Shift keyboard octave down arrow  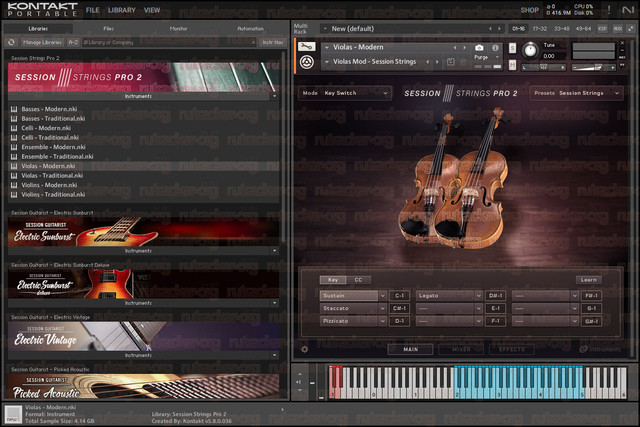coord(300,390)
